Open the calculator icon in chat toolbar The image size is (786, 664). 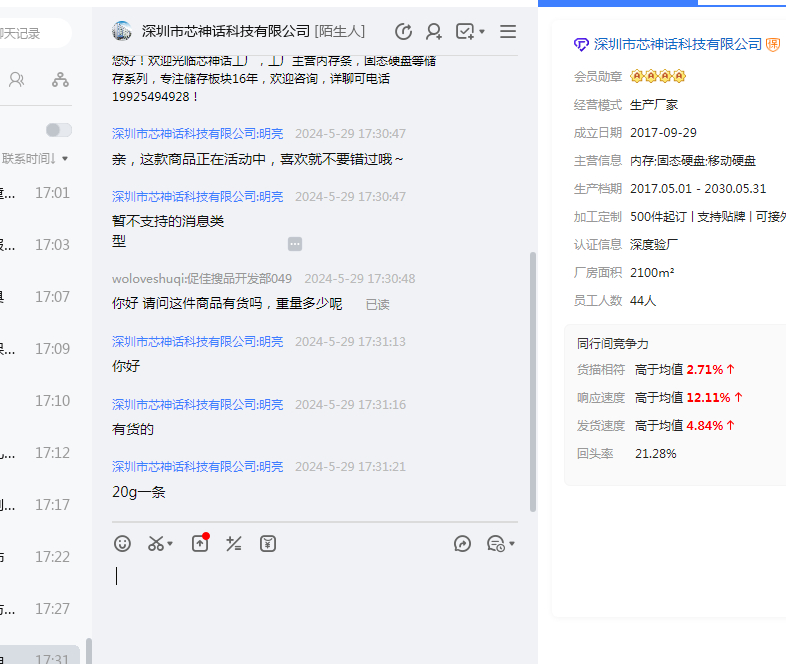point(234,543)
